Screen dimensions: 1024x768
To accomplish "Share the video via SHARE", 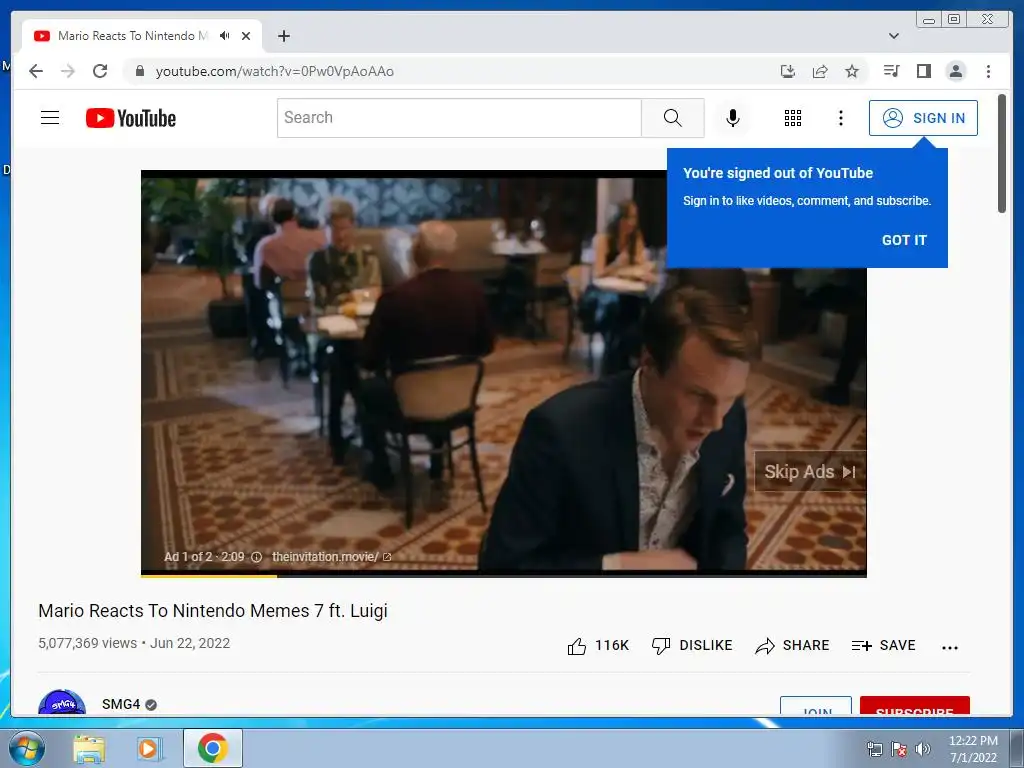I will tap(792, 646).
